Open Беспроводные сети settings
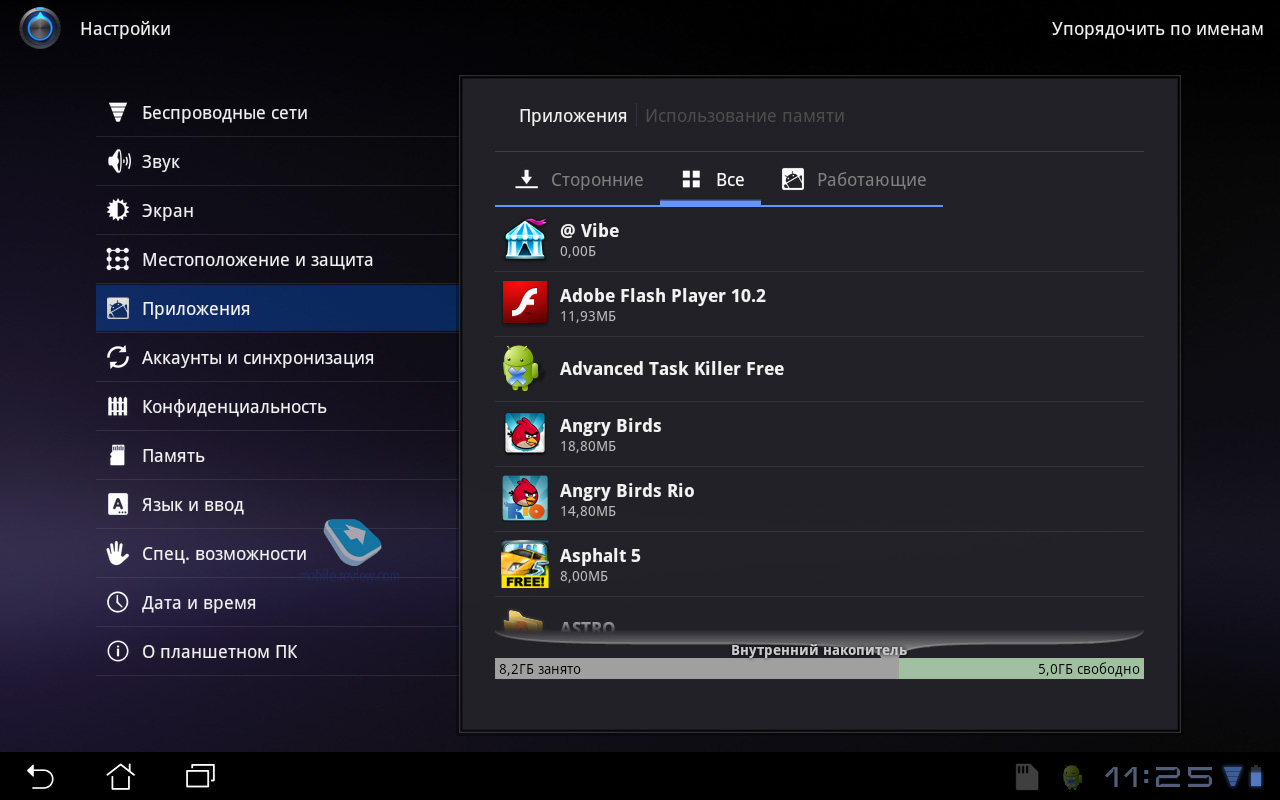 coord(277,112)
